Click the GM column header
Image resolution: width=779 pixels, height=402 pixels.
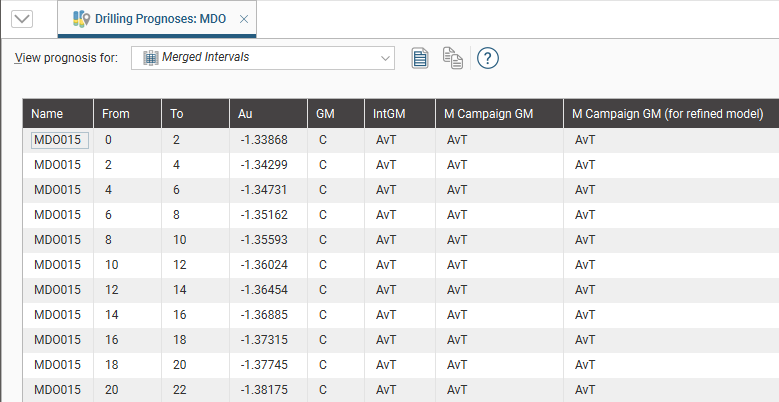334,114
